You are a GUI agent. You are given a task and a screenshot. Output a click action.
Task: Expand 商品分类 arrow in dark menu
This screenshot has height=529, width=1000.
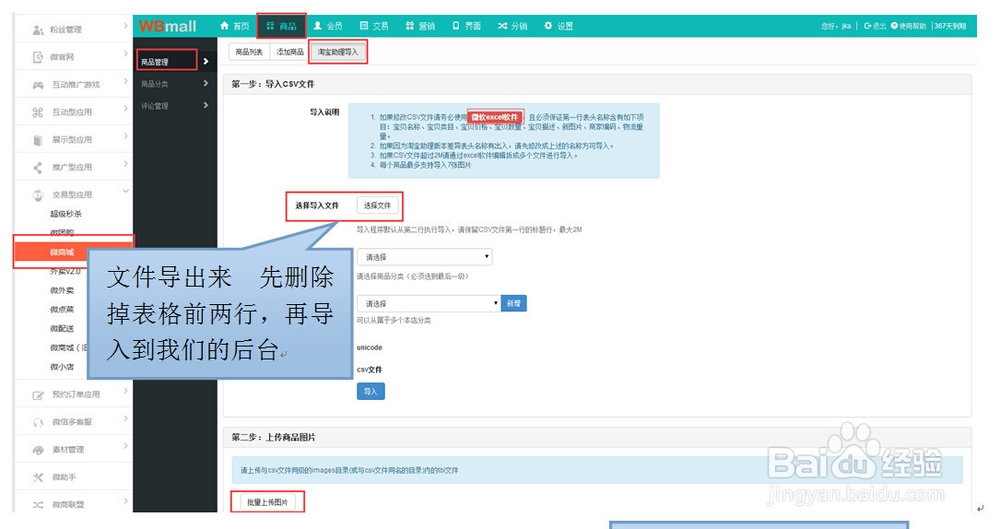click(x=206, y=83)
